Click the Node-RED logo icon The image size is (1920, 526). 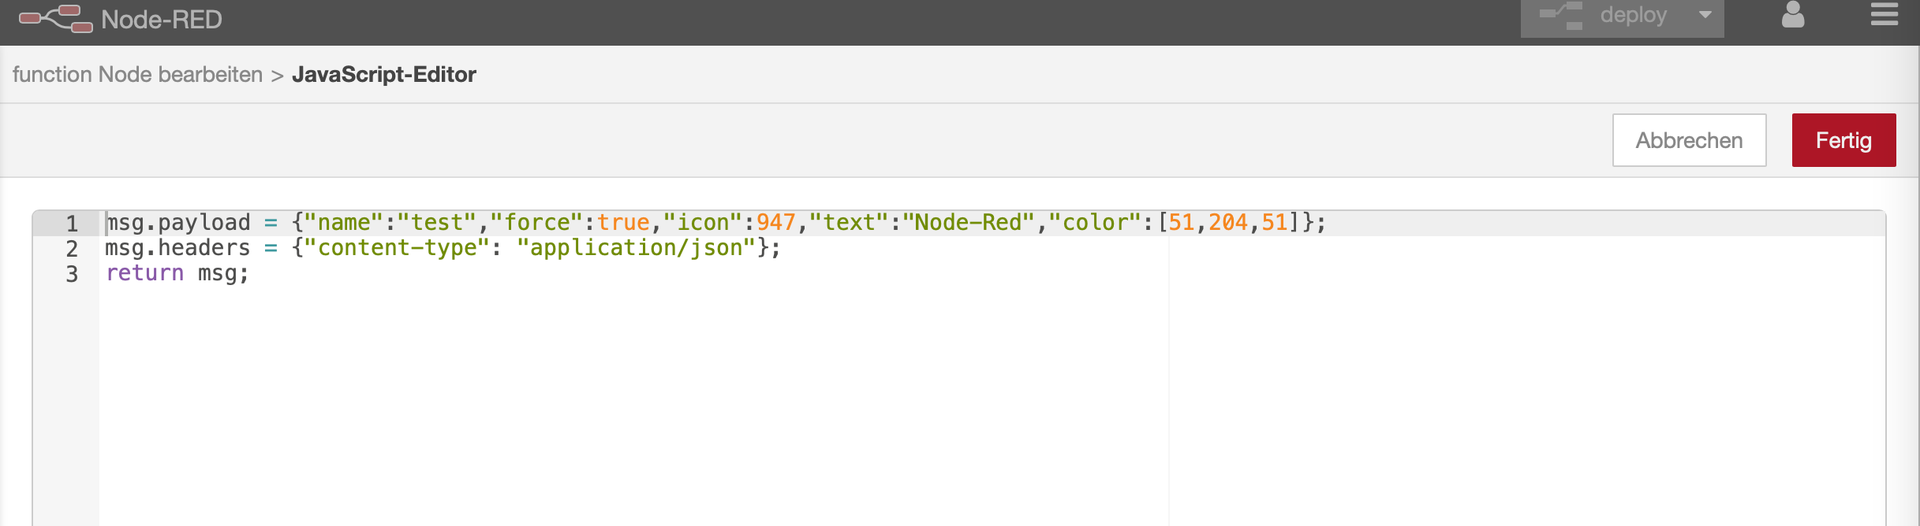pyautogui.click(x=56, y=19)
